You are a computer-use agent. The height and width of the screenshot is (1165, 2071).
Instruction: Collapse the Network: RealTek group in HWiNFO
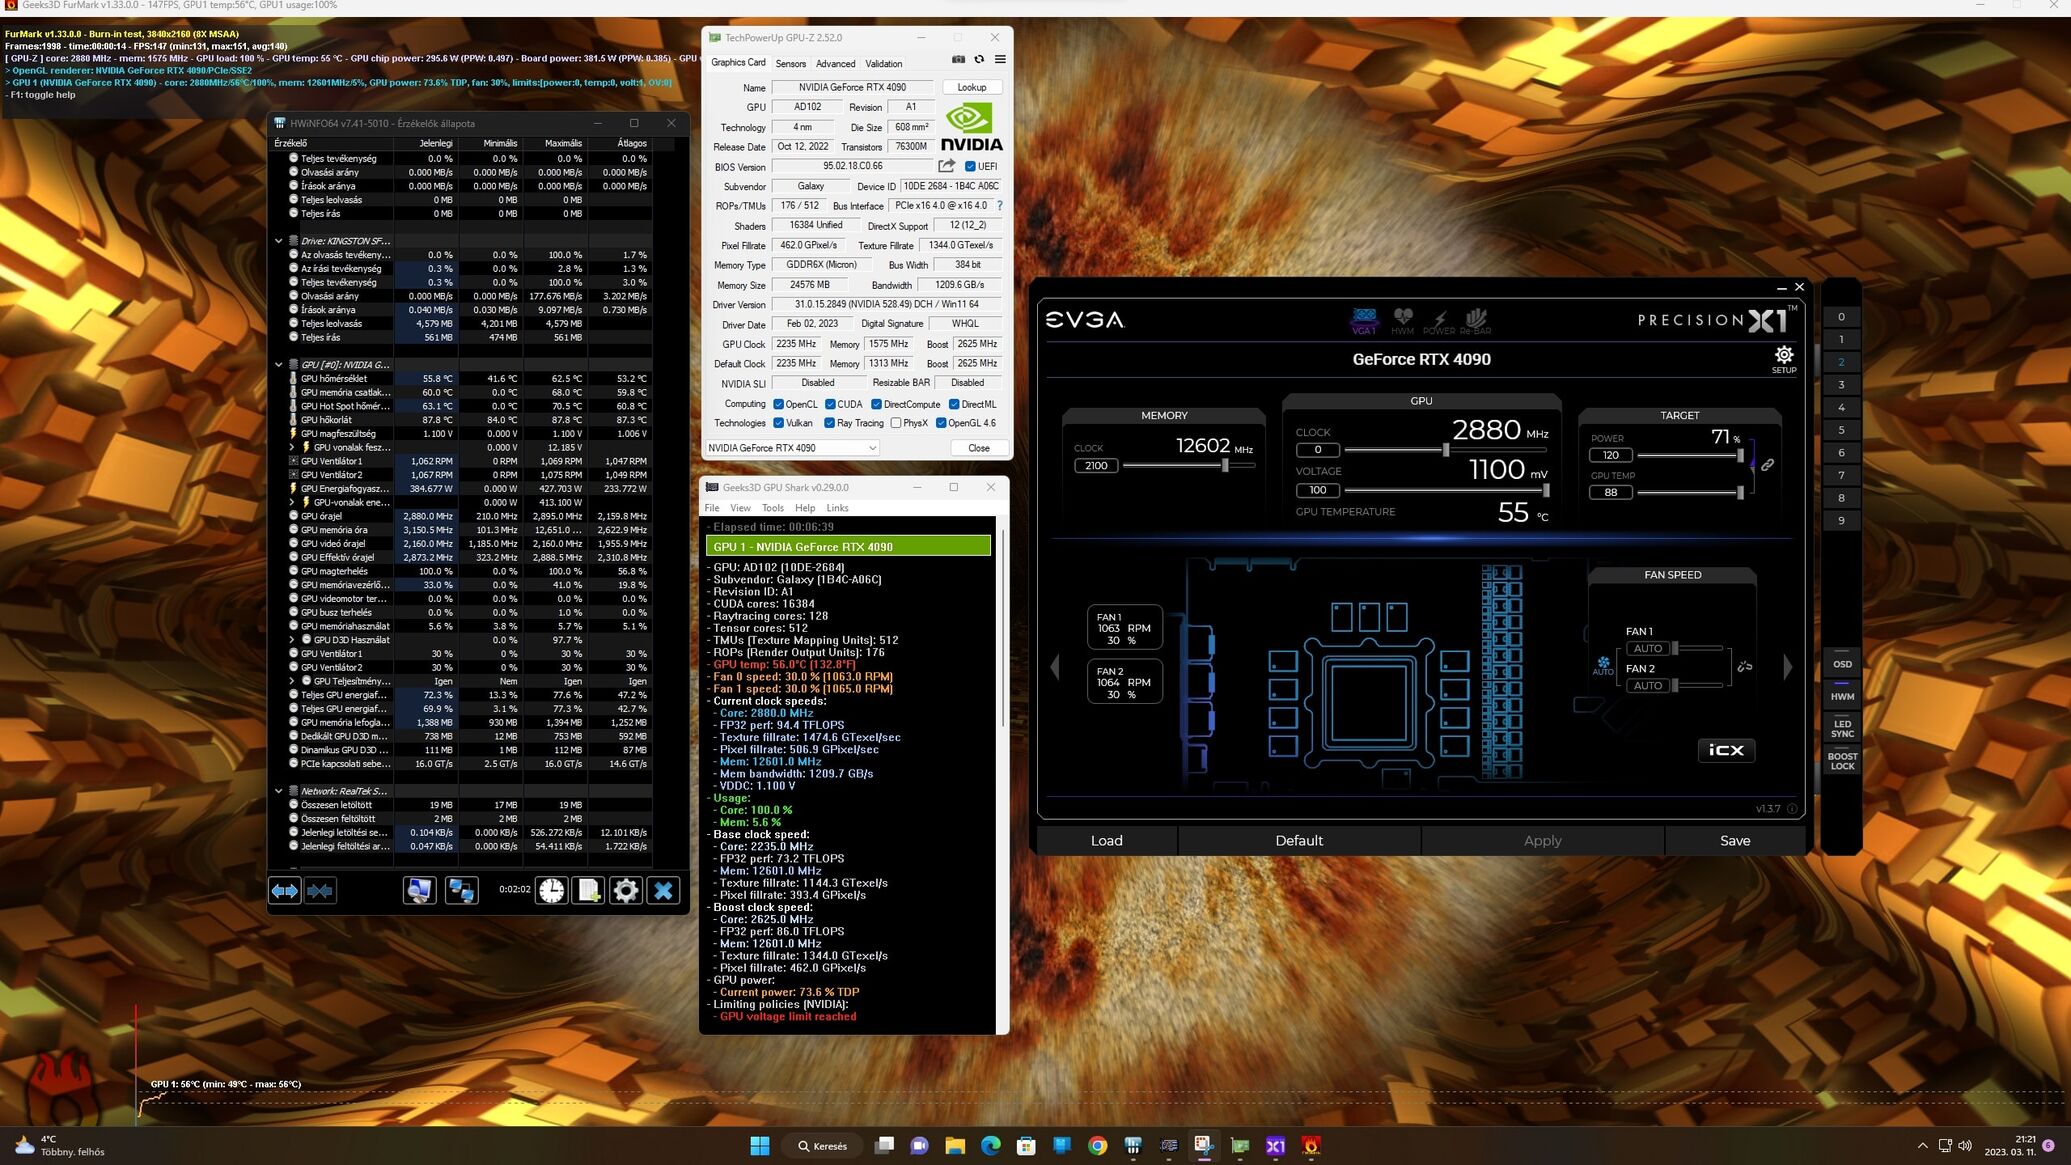[x=279, y=791]
